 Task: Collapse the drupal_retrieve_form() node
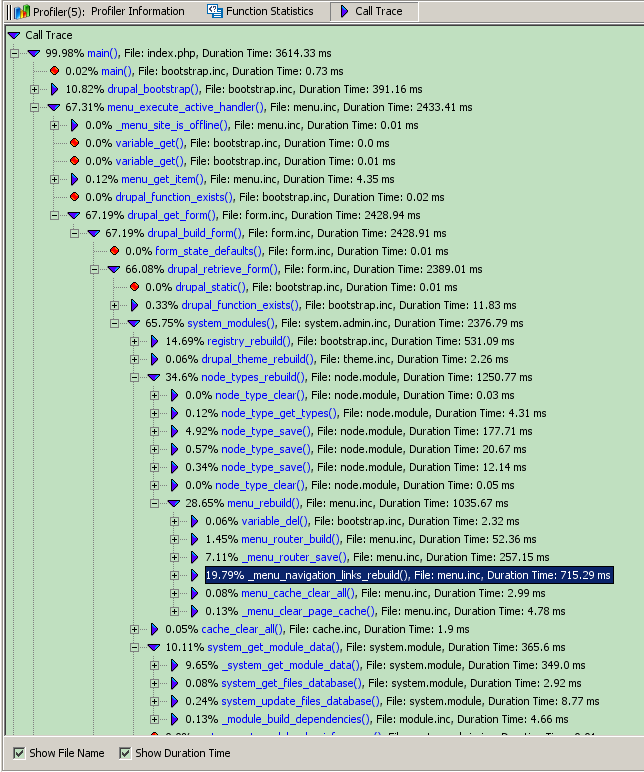[x=95, y=269]
